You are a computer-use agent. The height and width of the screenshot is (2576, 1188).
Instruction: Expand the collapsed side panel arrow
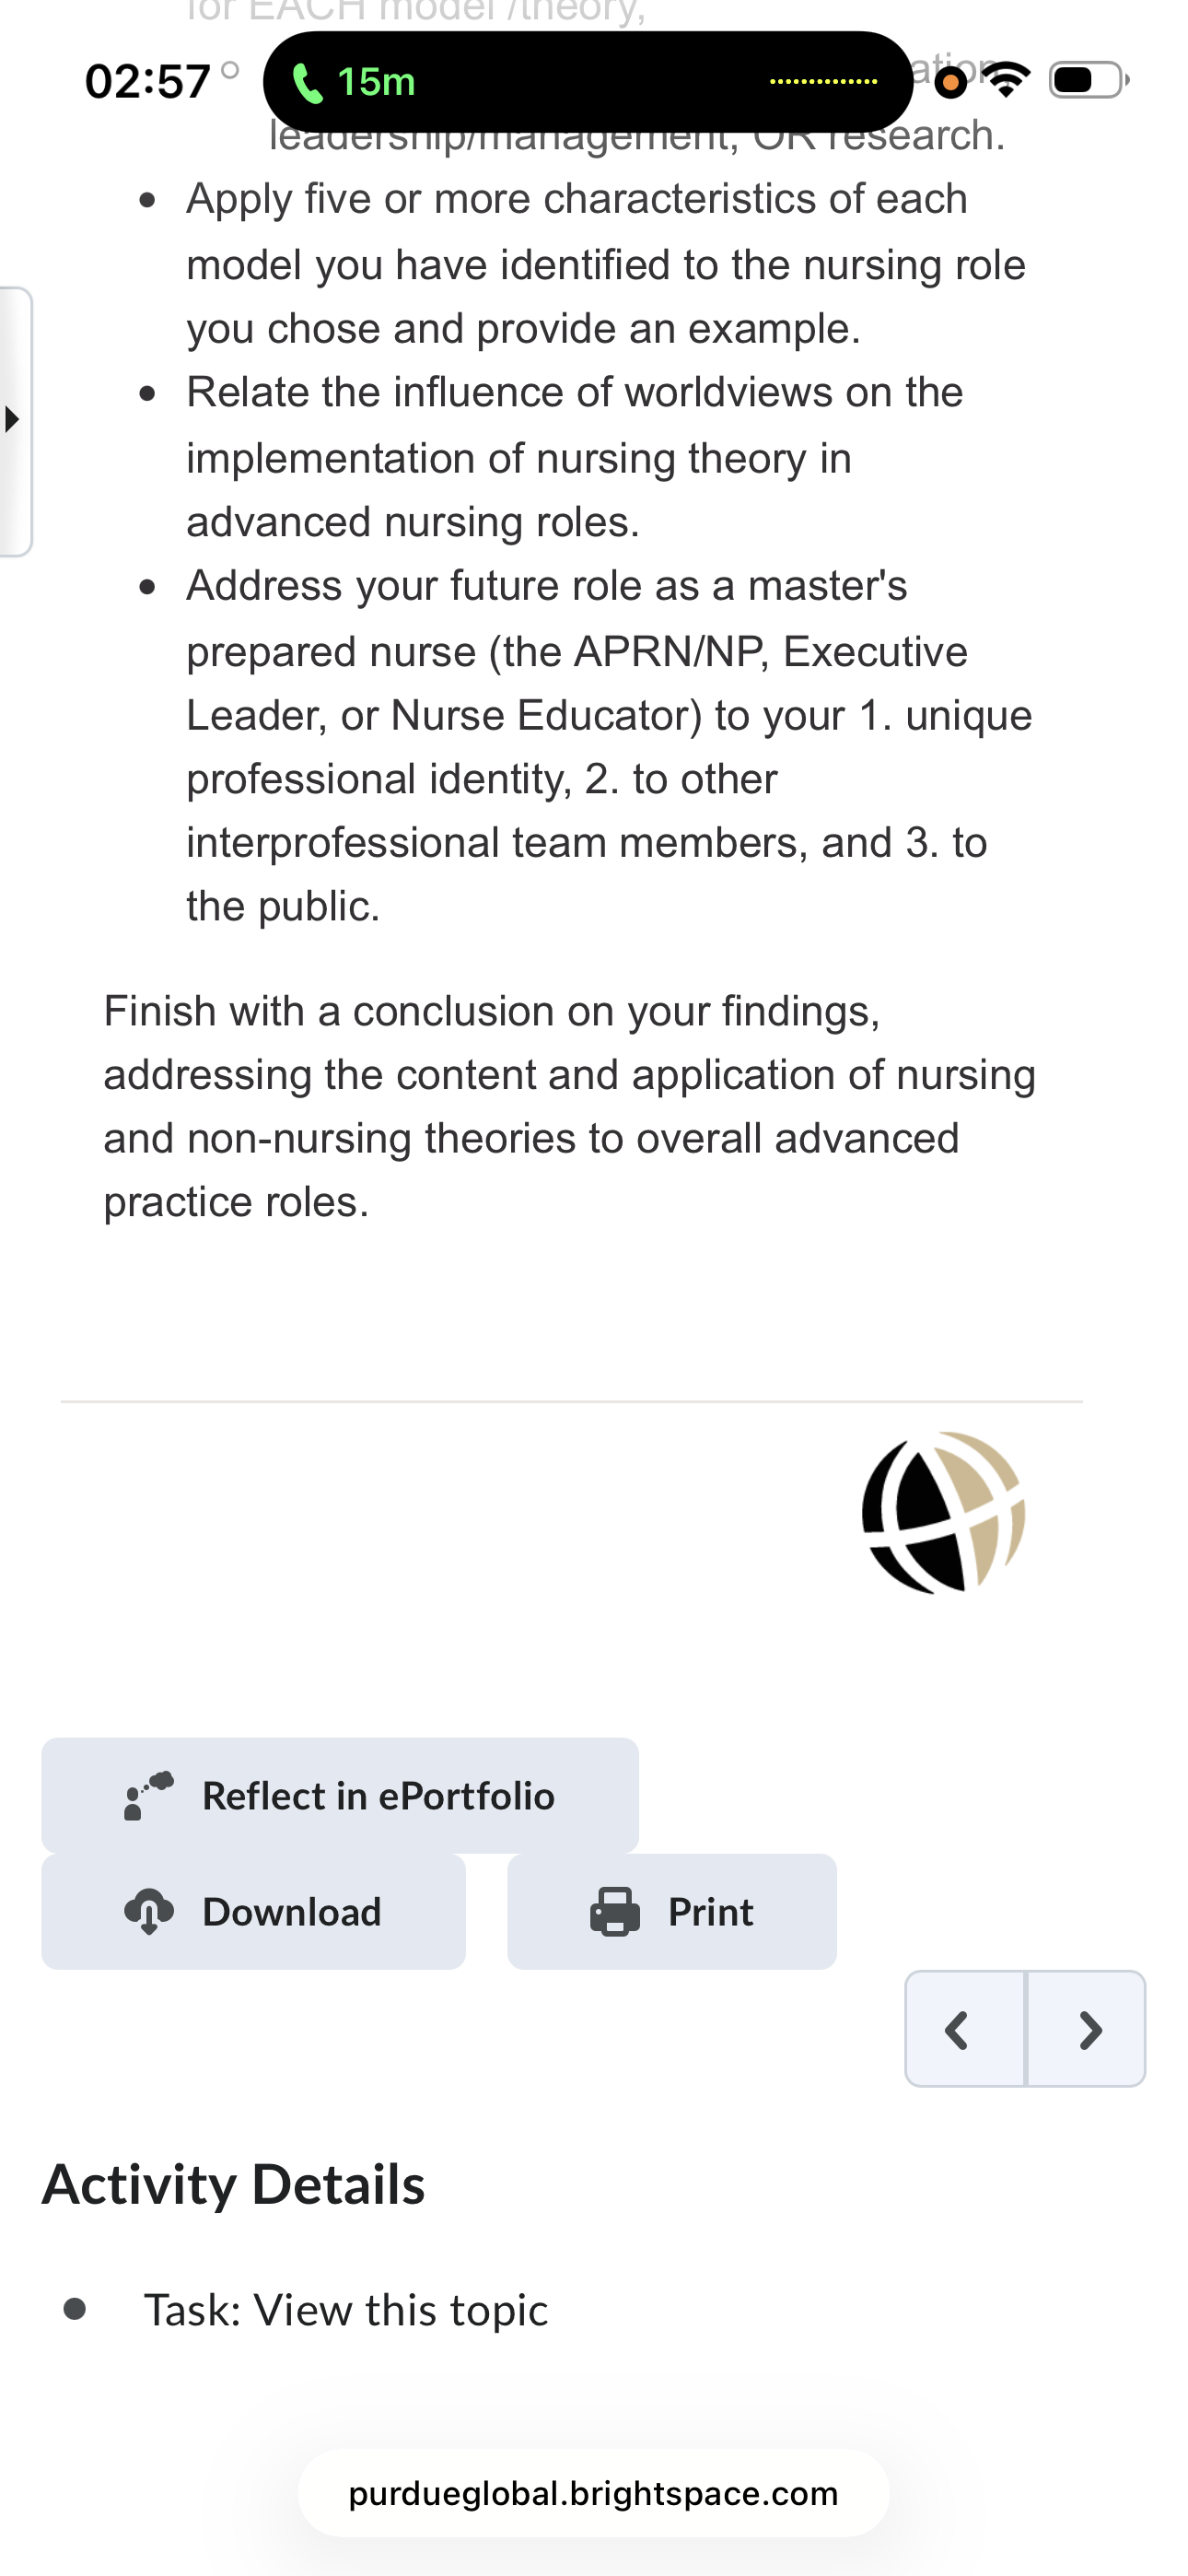(15, 420)
